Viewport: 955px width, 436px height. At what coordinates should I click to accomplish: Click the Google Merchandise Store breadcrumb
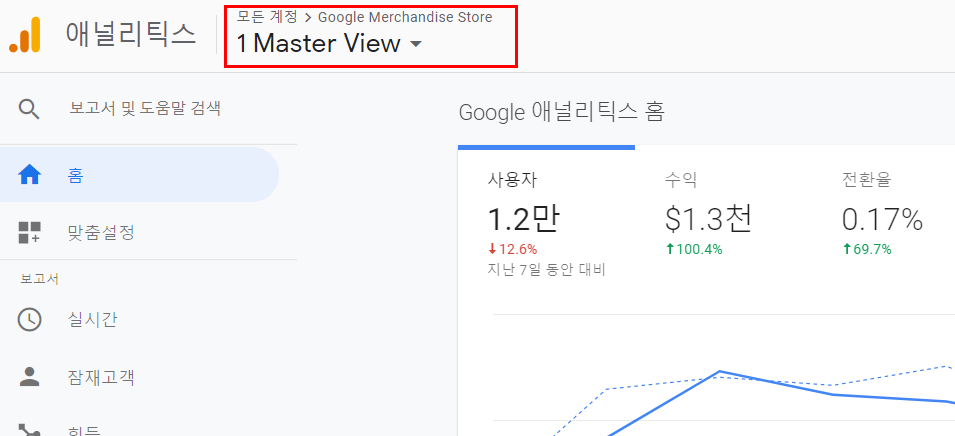(x=405, y=17)
